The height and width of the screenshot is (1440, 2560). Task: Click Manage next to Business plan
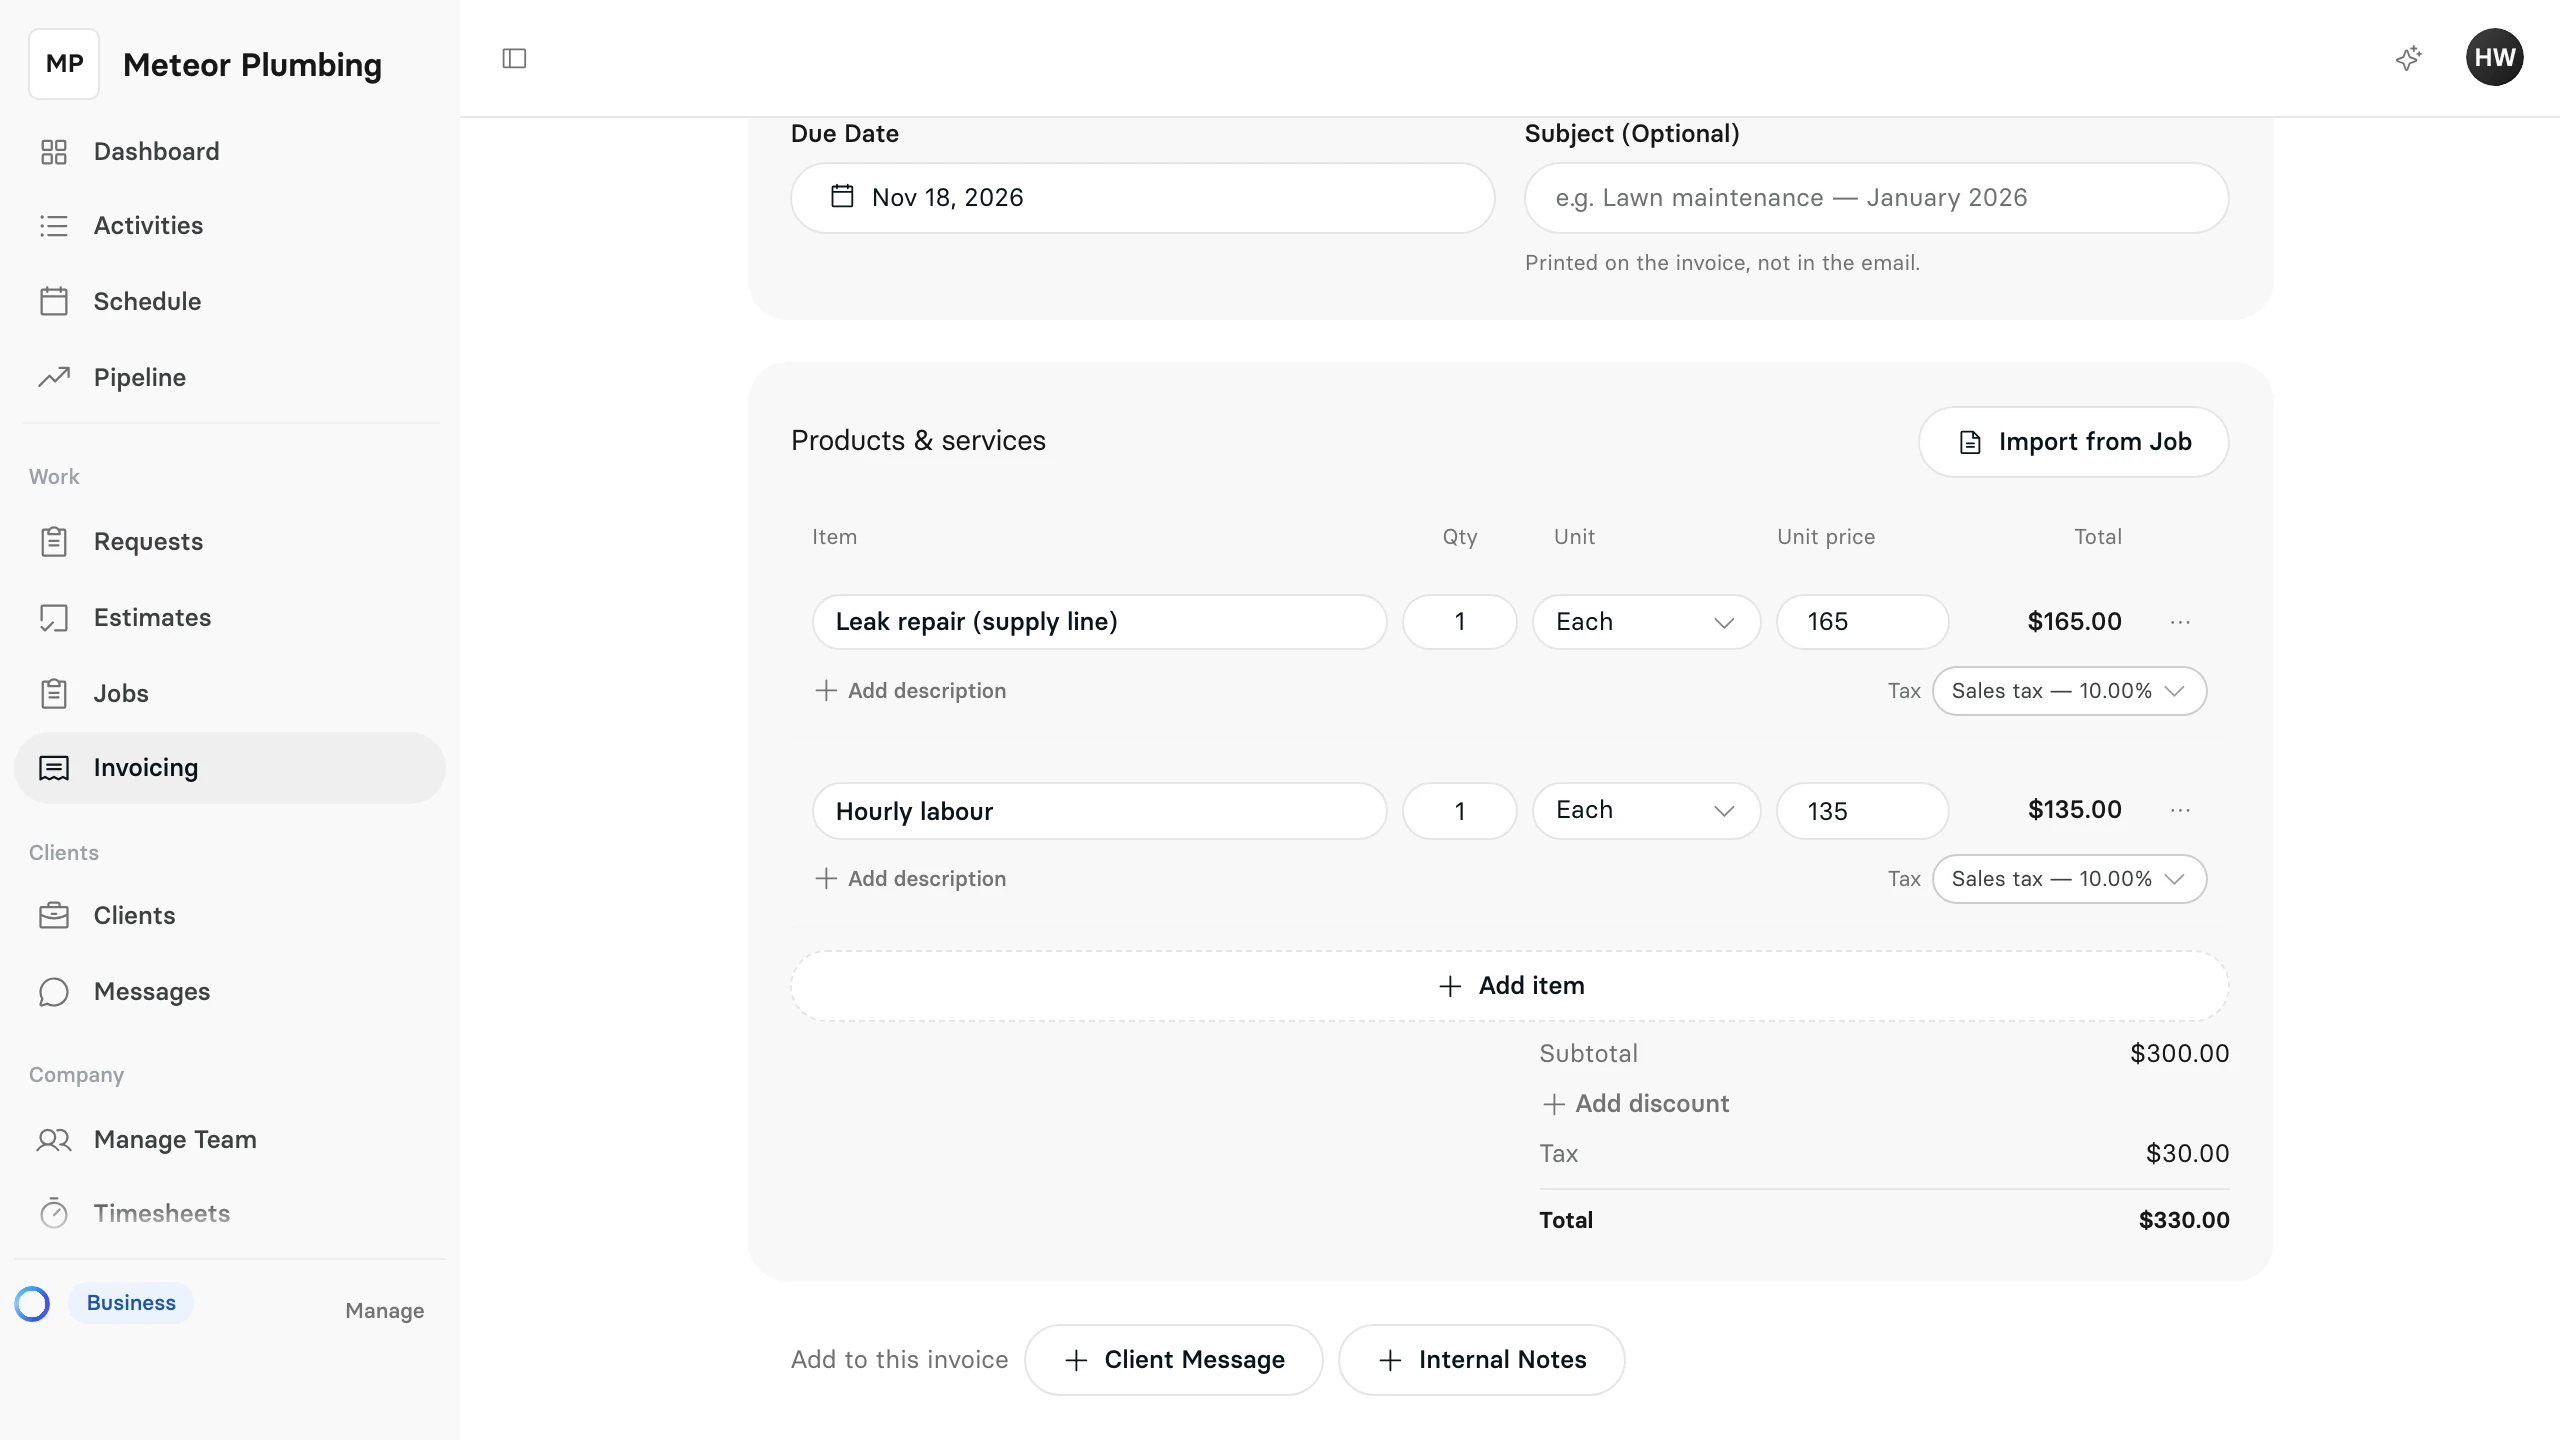click(384, 1311)
